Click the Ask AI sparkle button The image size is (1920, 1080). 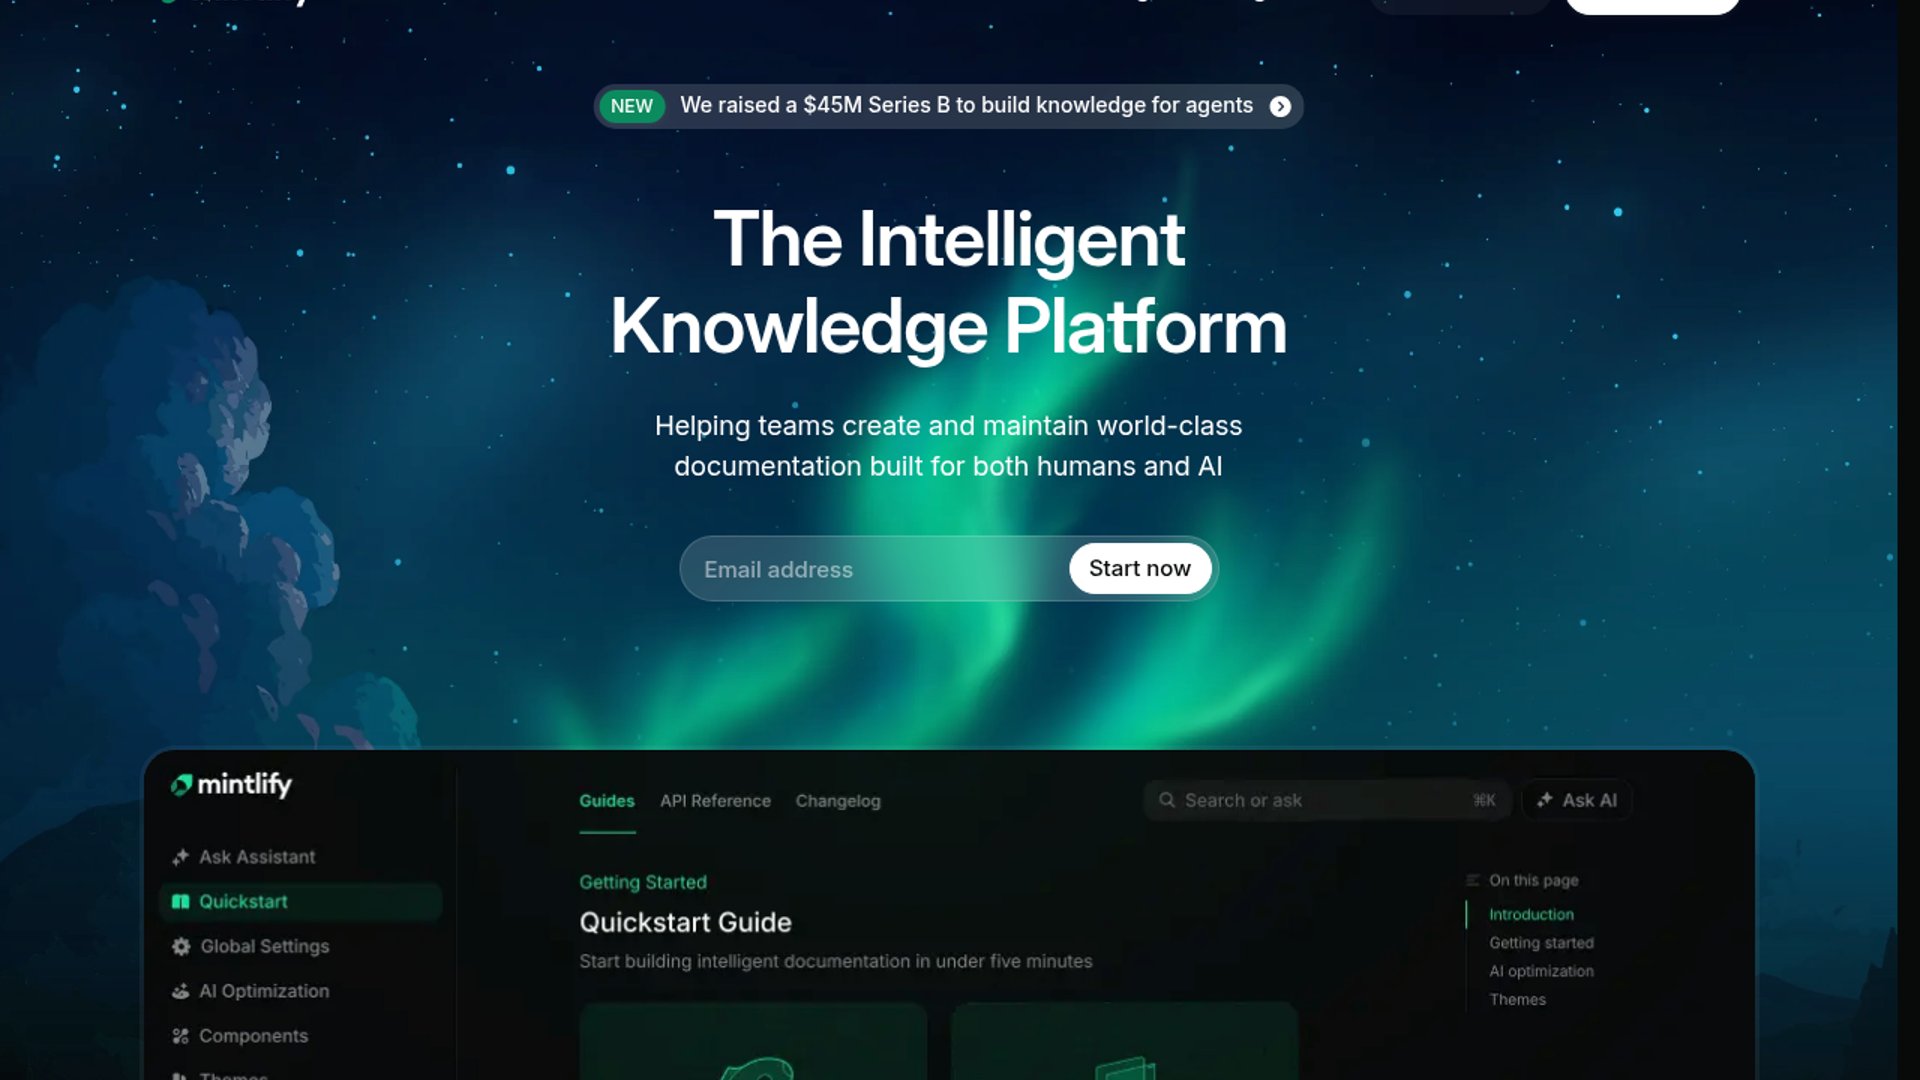1577,800
